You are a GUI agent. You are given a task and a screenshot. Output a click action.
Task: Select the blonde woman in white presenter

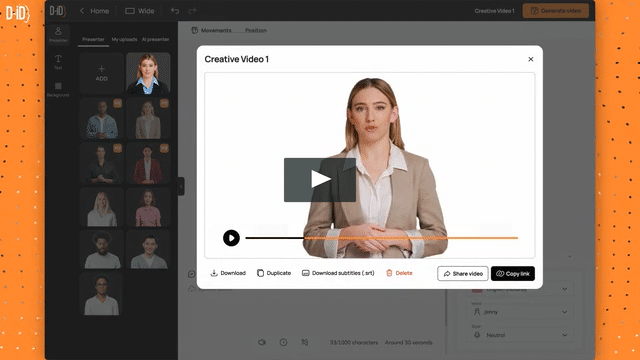[102, 207]
